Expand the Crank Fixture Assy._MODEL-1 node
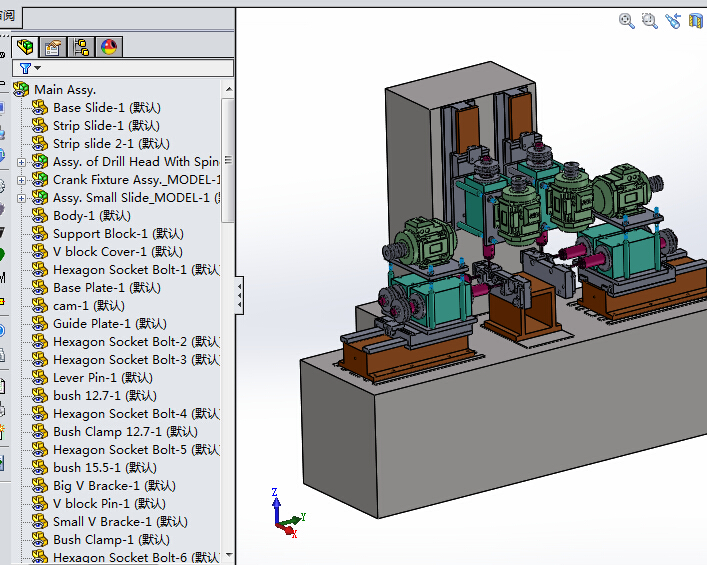The width and height of the screenshot is (707, 565). (x=21, y=180)
